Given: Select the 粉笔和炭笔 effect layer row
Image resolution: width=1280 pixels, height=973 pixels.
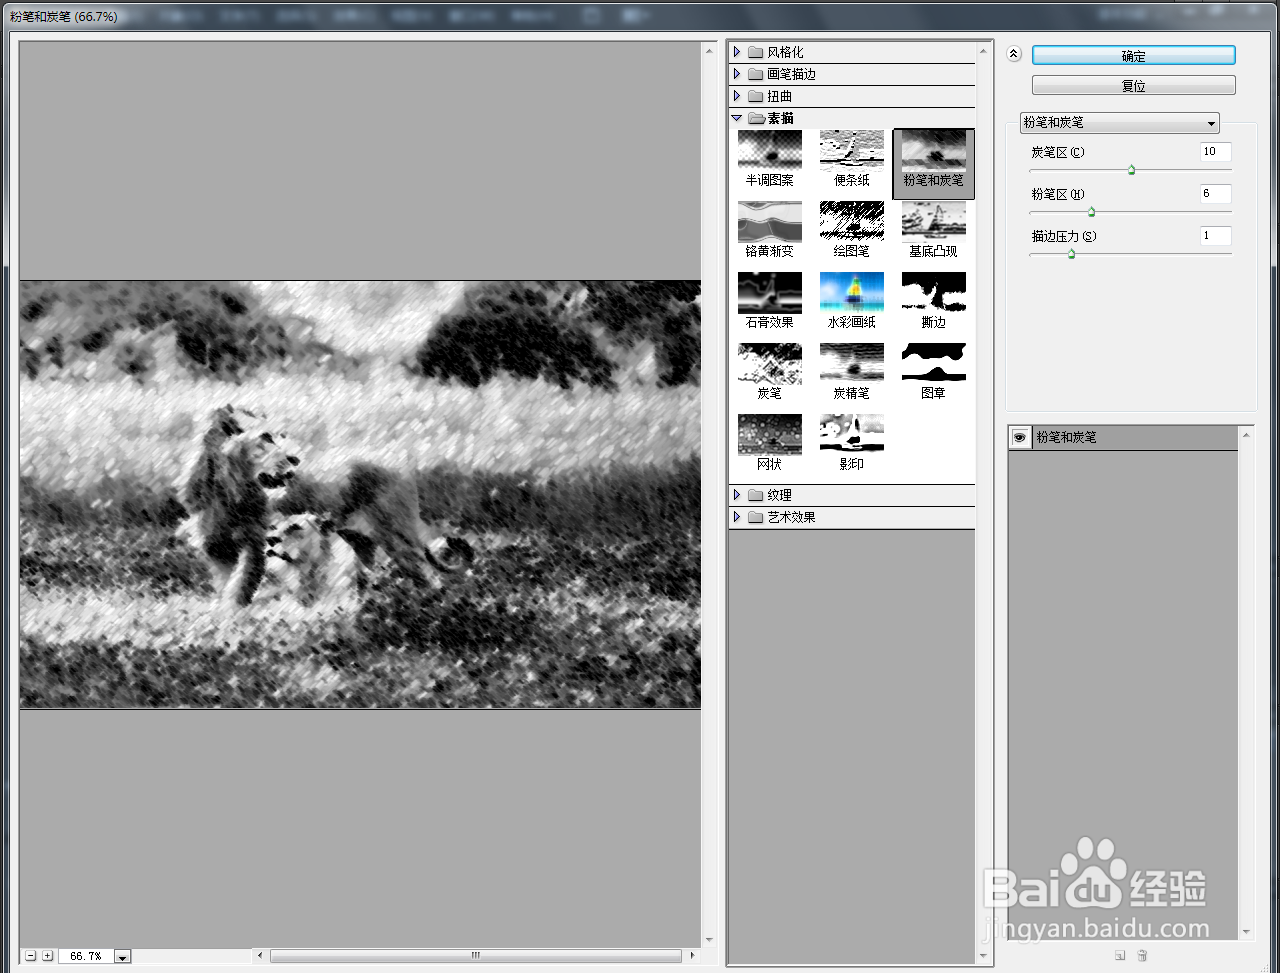Looking at the screenshot, I should (x=1123, y=437).
